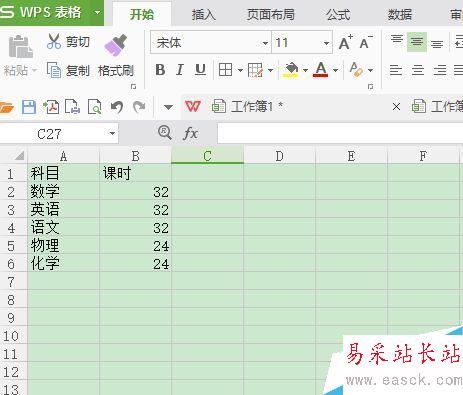Image resolution: width=463 pixels, height=395 pixels.
Task: Undo the last action
Action: [x=117, y=107]
